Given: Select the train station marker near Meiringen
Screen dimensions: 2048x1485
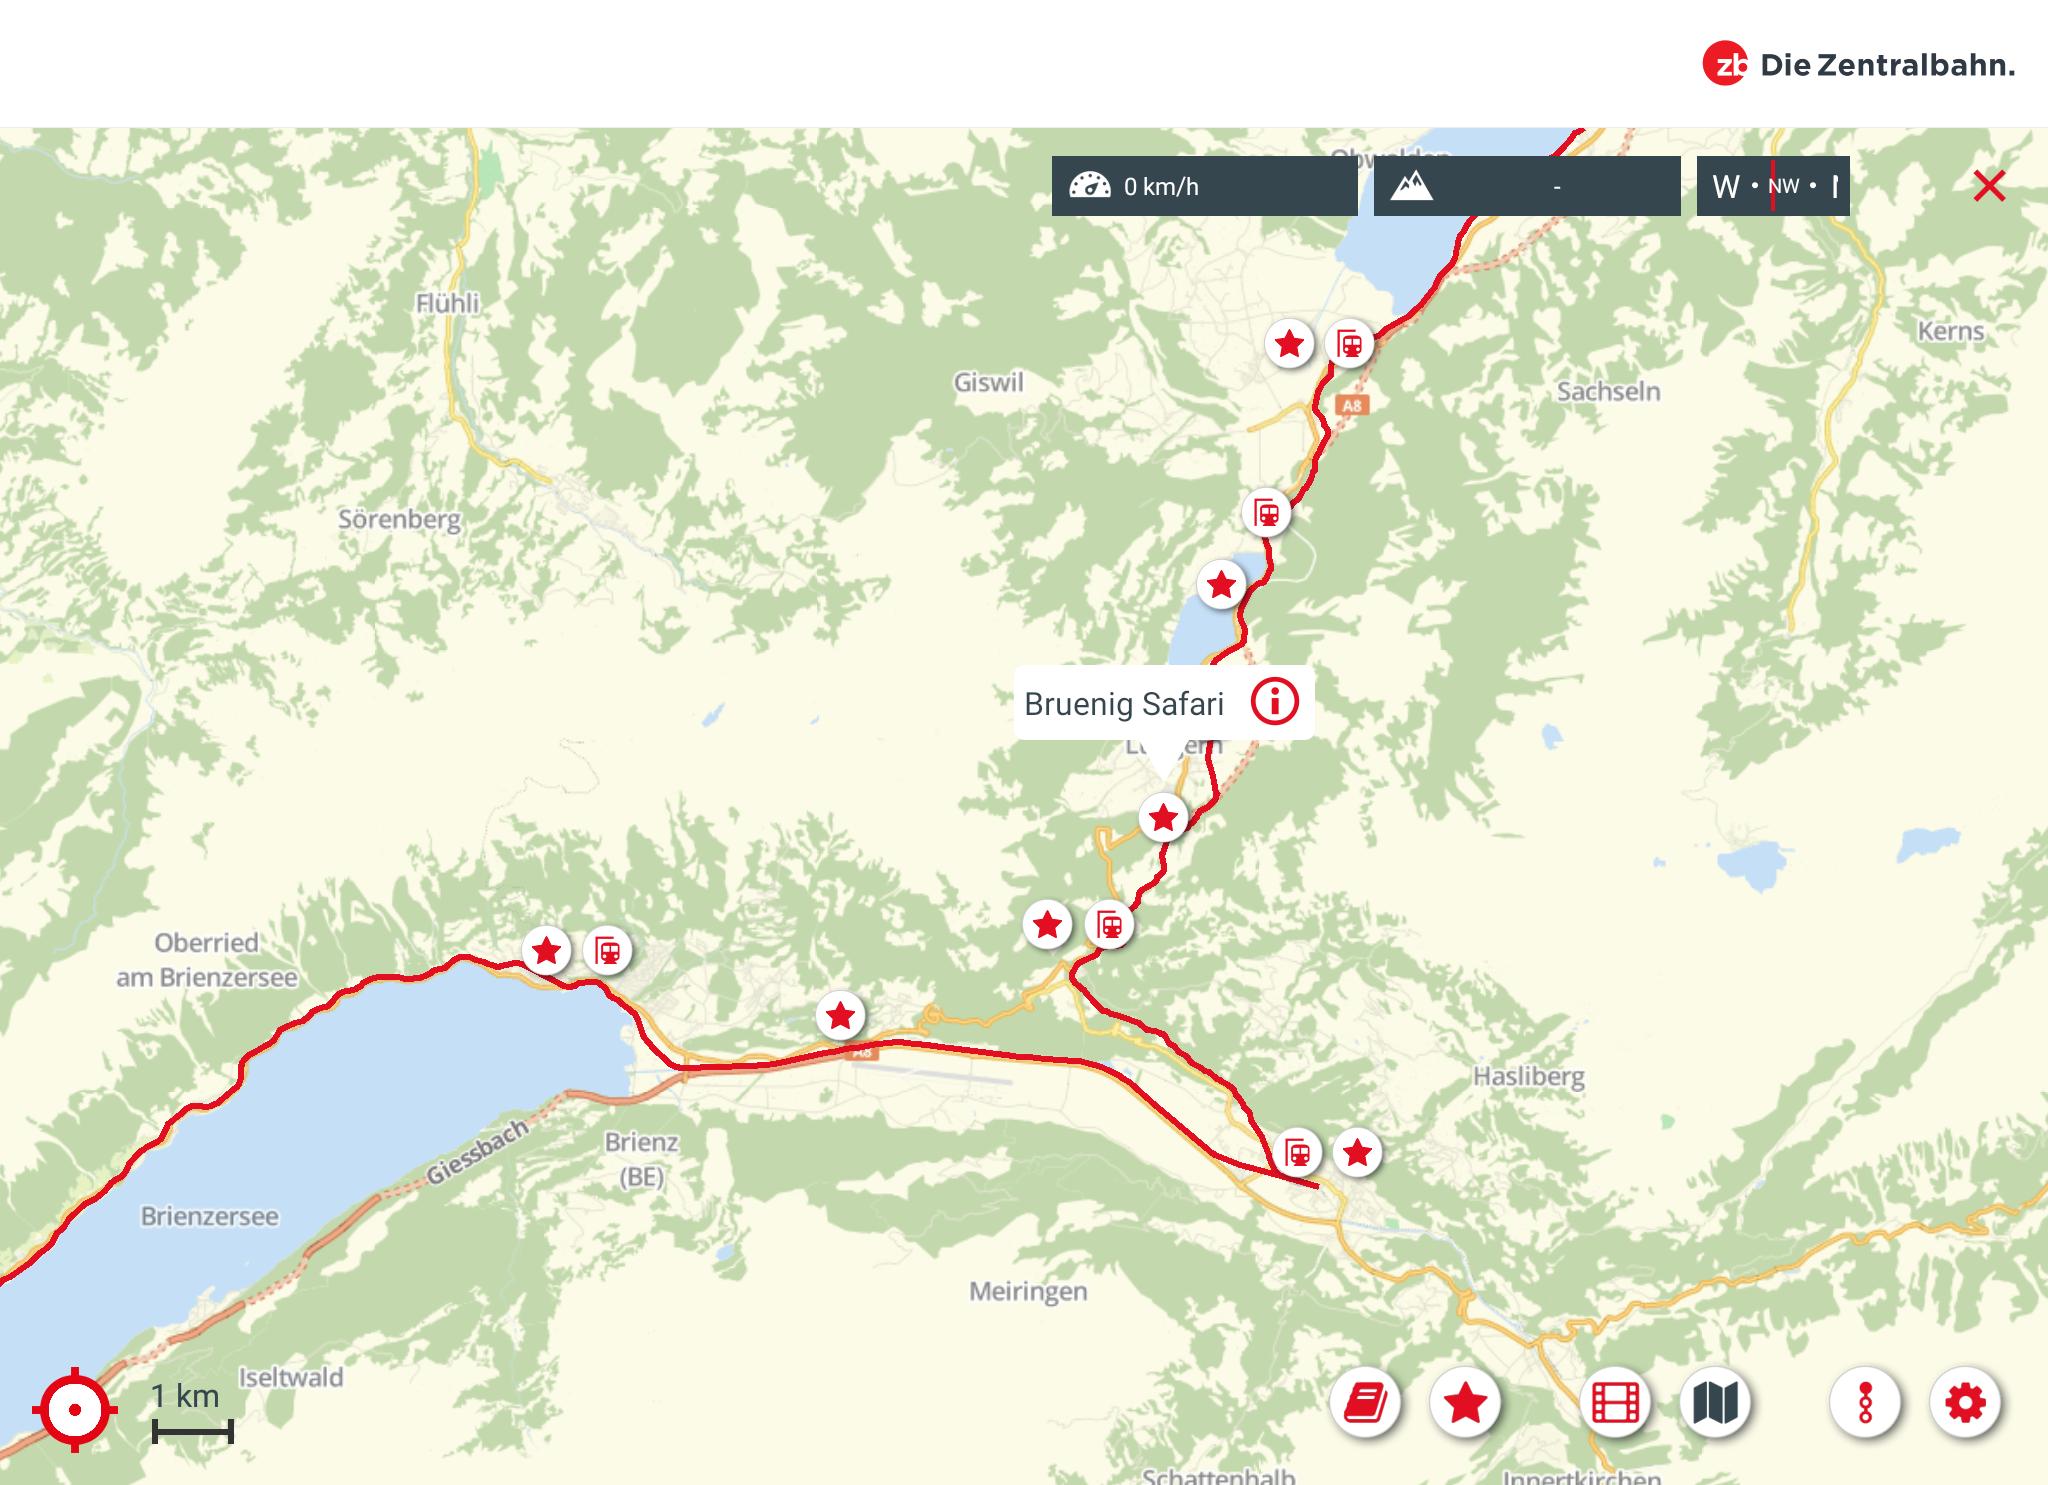Looking at the screenshot, I should (x=1297, y=1152).
